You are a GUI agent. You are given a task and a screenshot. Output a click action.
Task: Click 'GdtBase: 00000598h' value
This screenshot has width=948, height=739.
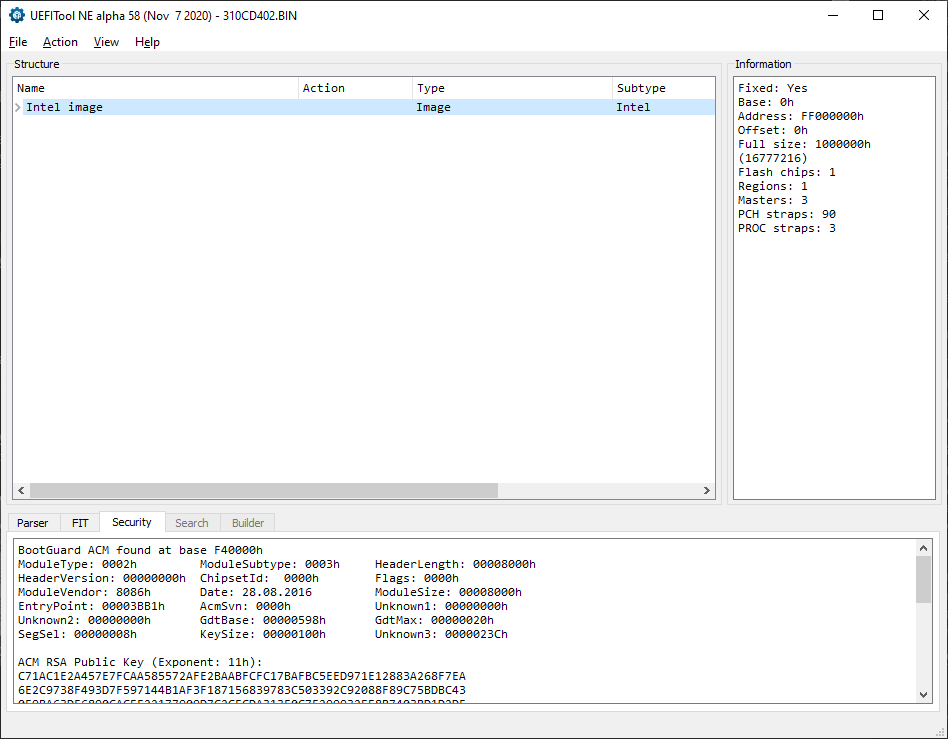click(263, 620)
